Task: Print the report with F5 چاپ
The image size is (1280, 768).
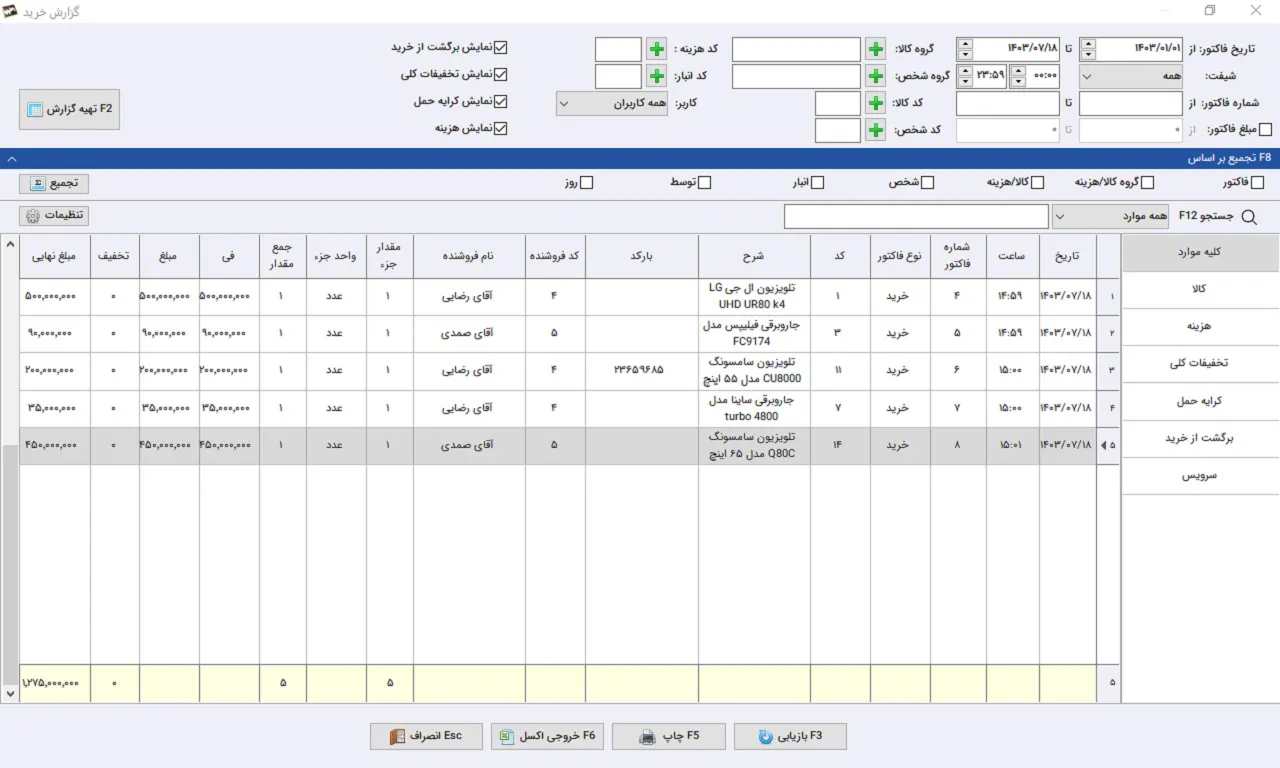Action: (669, 736)
